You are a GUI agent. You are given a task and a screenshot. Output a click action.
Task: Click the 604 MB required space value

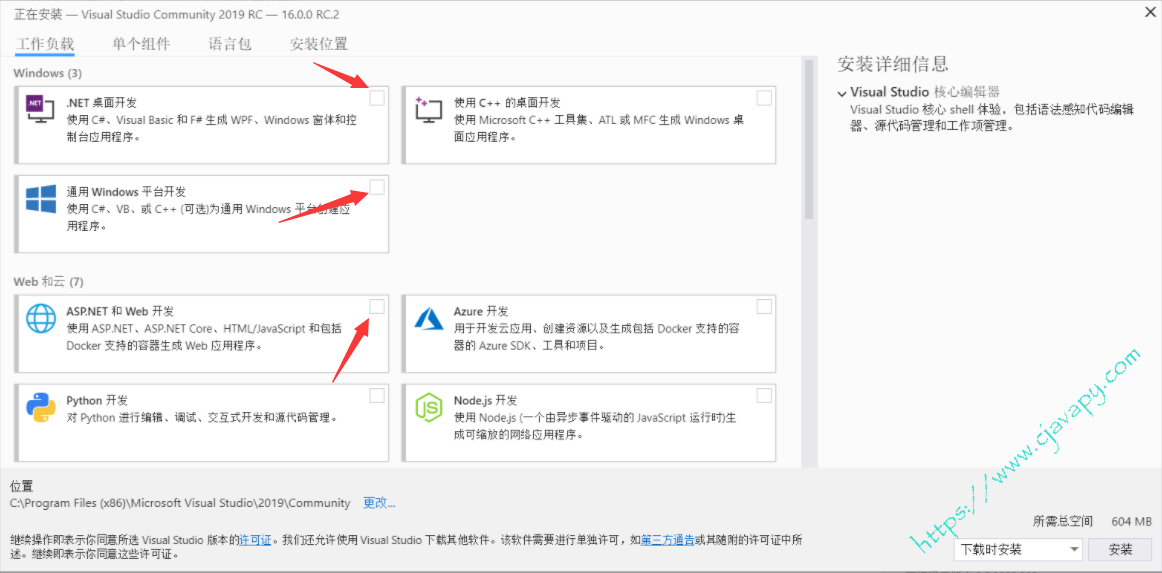(x=1132, y=521)
